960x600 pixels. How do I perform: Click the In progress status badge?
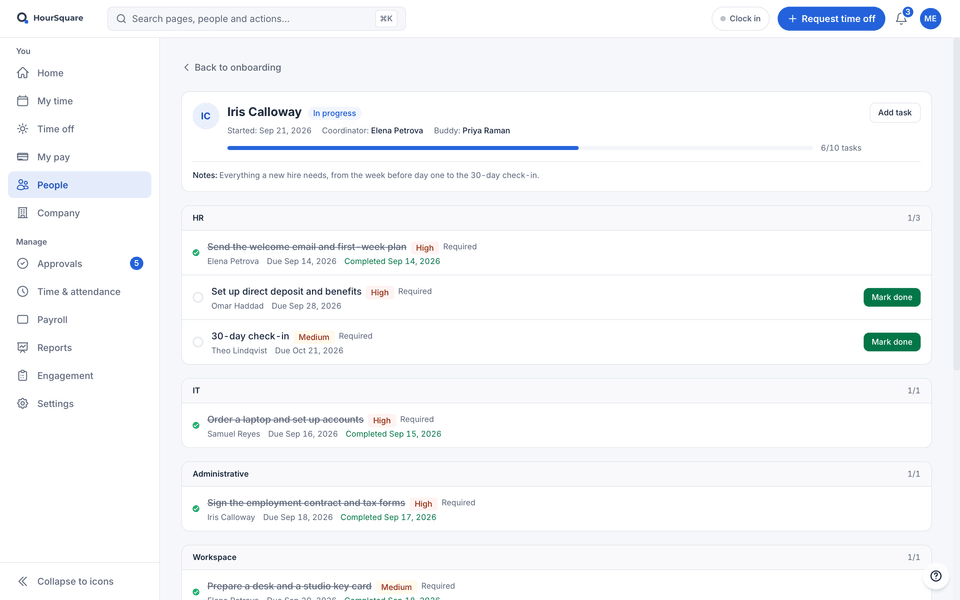pos(334,113)
